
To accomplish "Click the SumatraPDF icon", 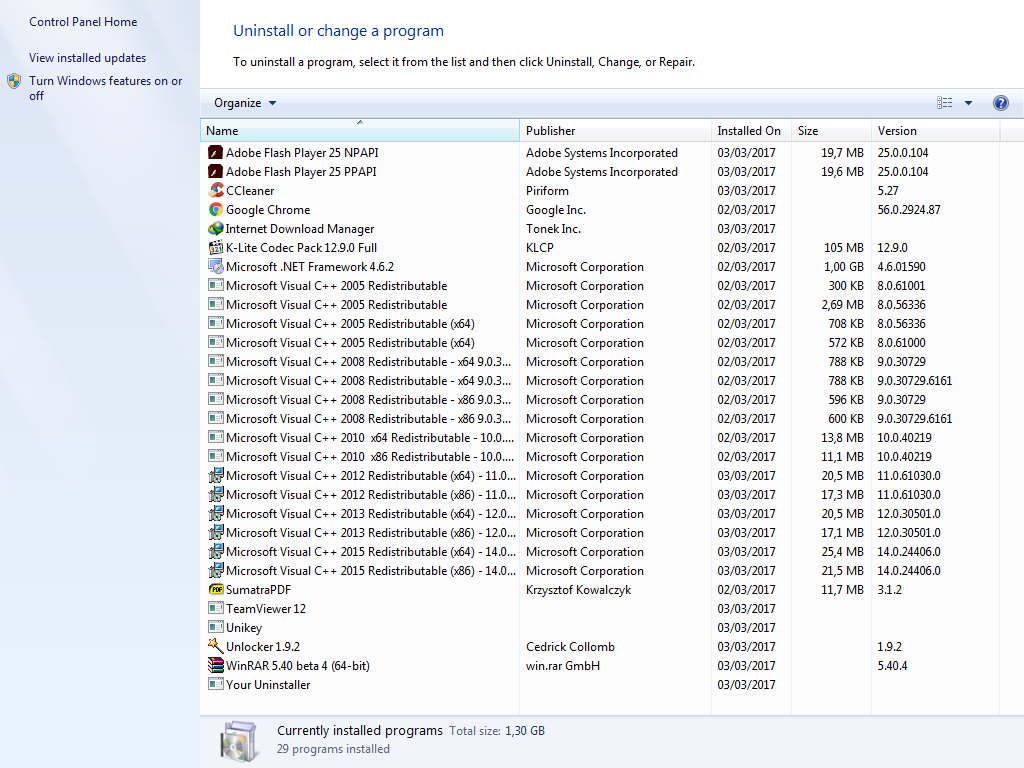I will (216, 590).
